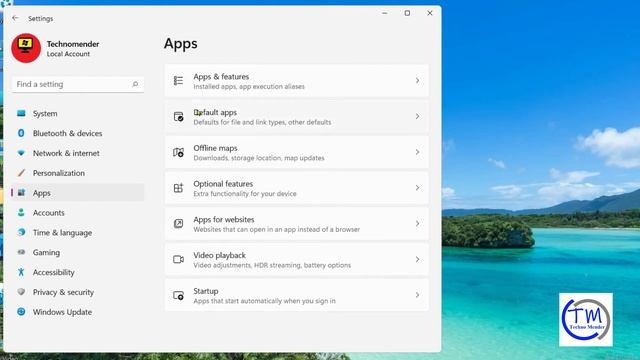Click the Gaming controller icon
Image resolution: width=640 pixels, height=360 pixels.
click(21, 252)
